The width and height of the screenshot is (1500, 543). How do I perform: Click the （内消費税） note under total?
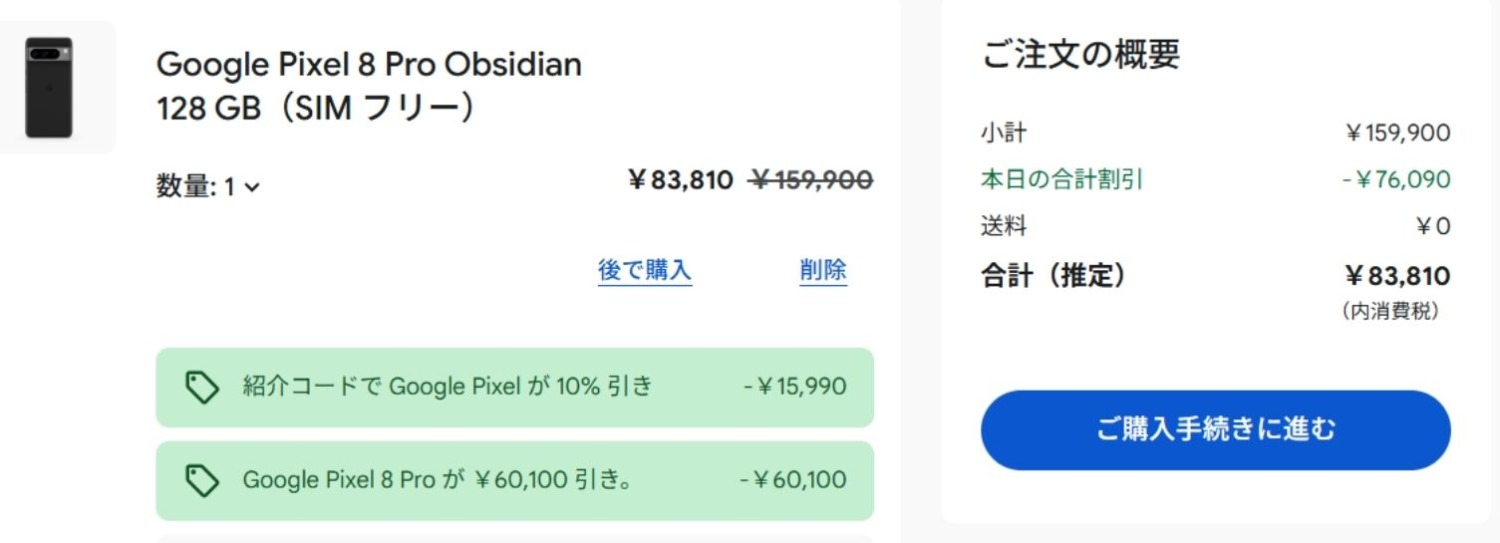(1390, 312)
